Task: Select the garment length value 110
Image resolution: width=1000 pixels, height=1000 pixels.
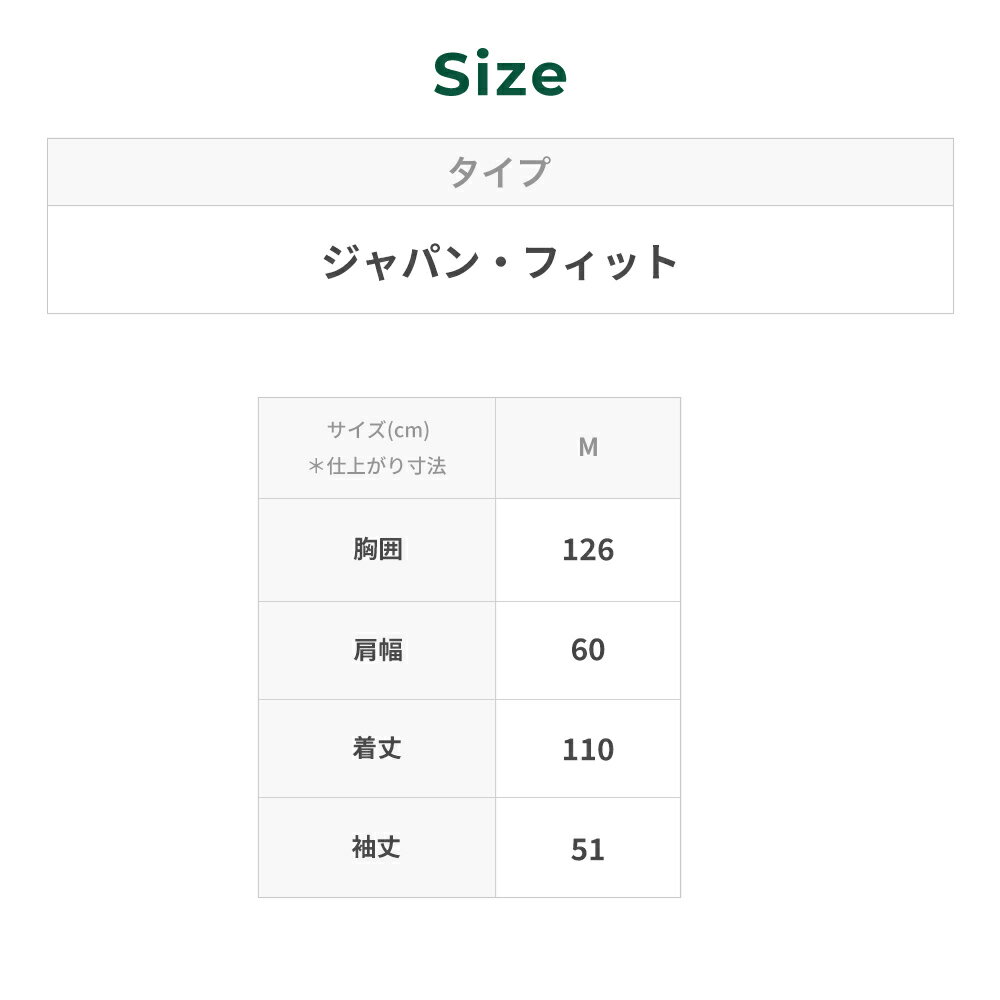Action: coord(588,750)
